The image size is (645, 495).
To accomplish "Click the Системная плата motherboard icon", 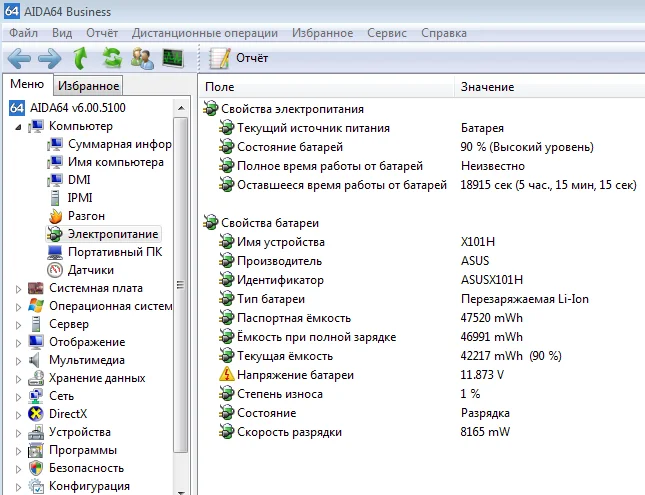I will point(36,288).
